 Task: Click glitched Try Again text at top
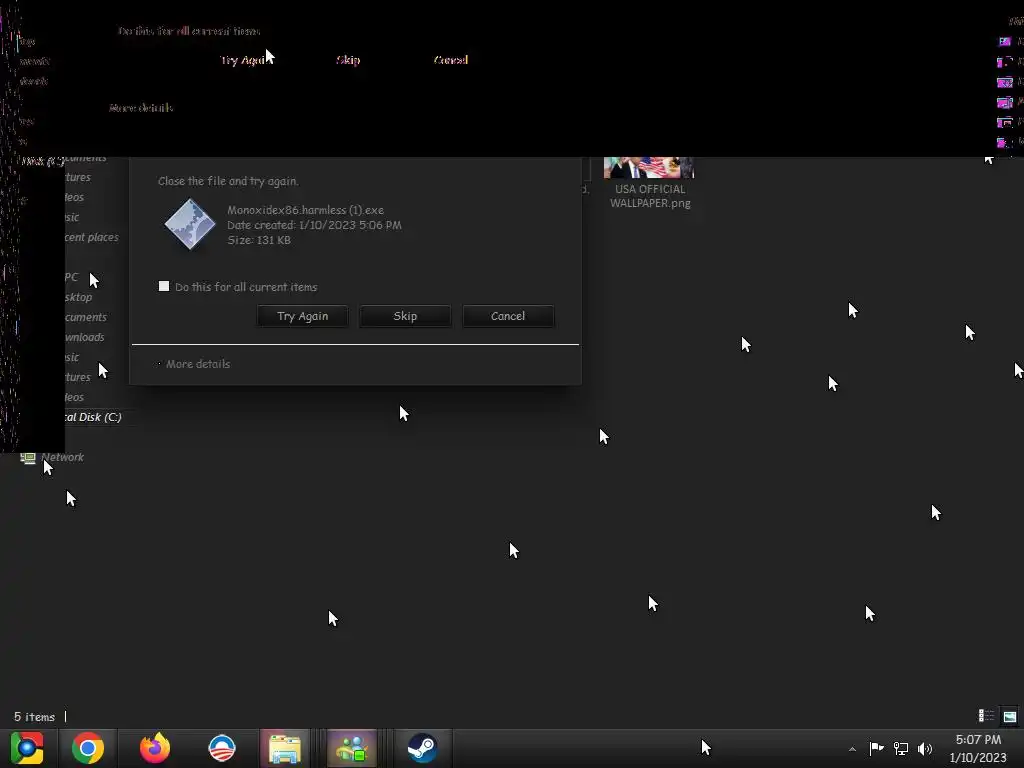pos(244,60)
